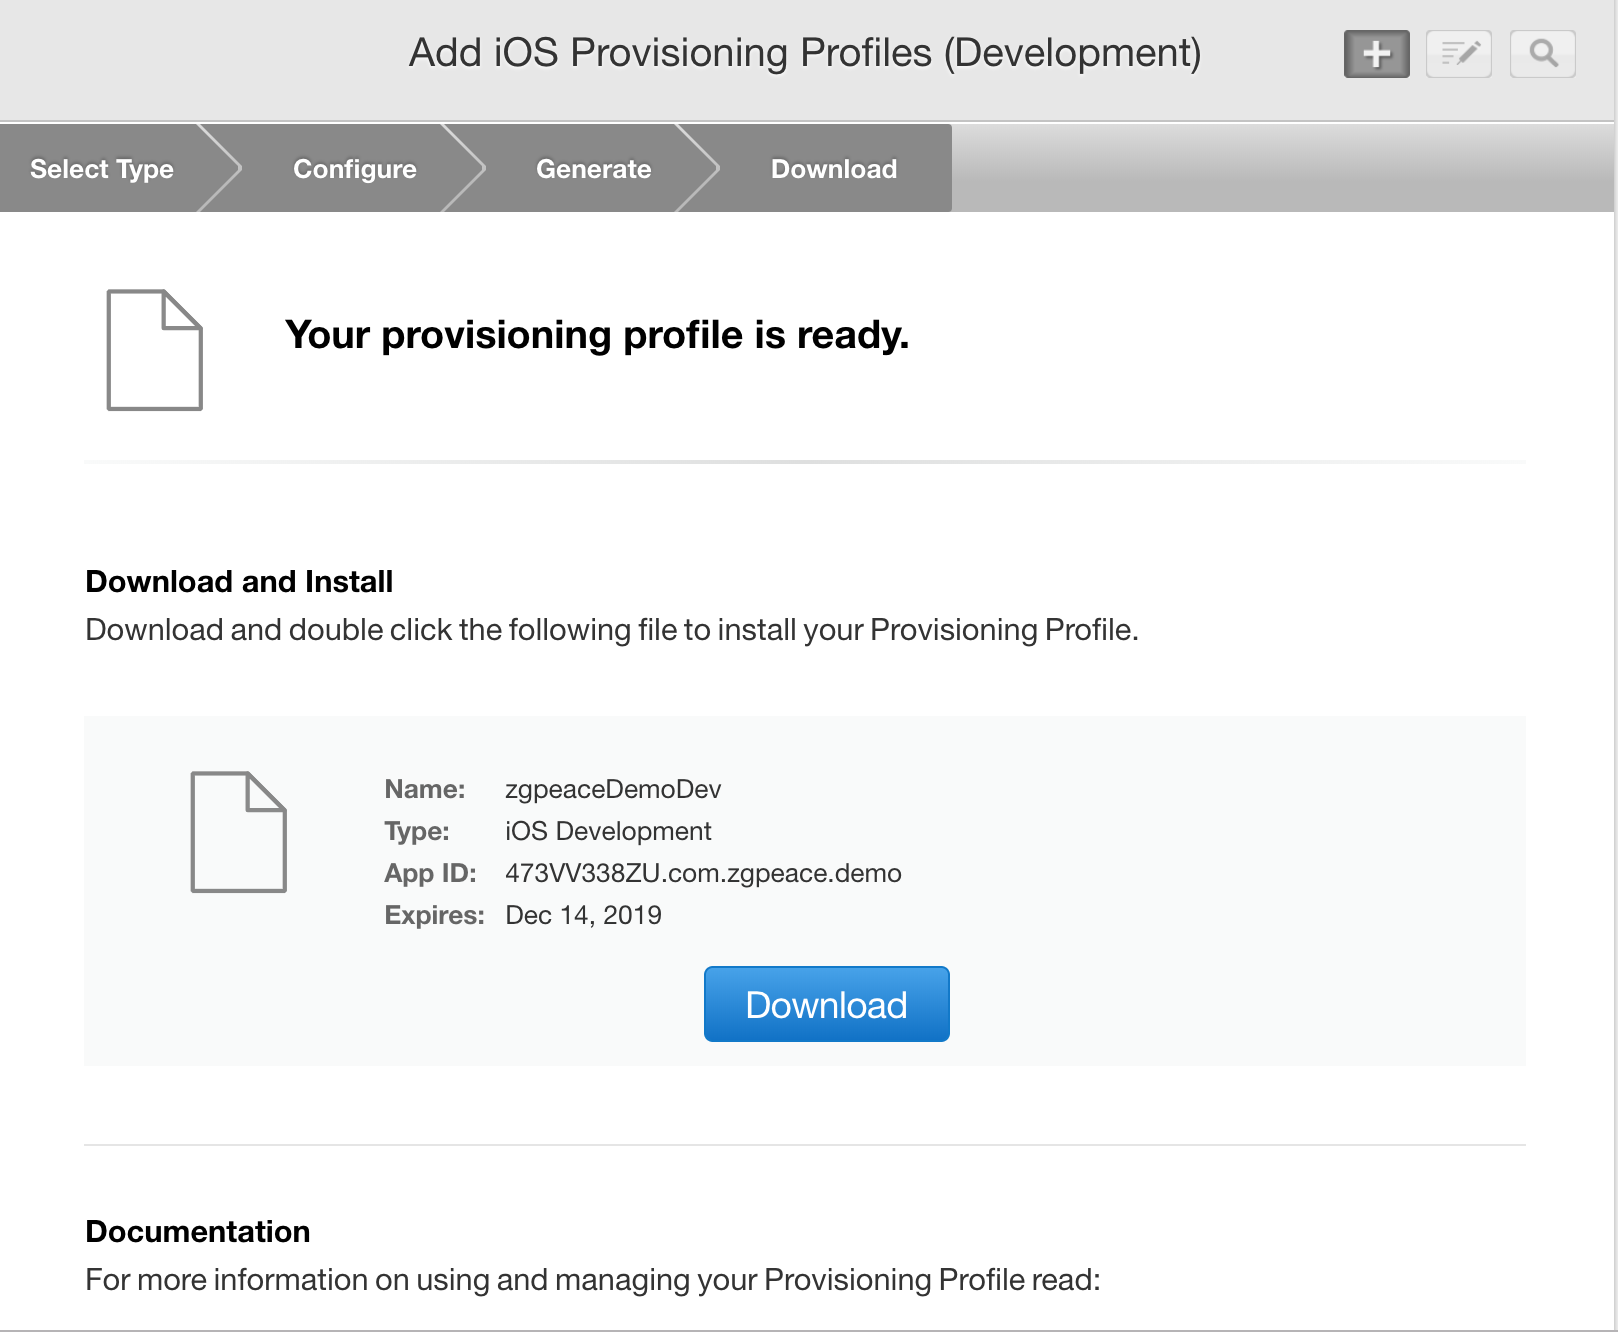This screenshot has width=1618, height=1332.
Task: Click the profile name zgpeaceDemoDev
Action: pos(613,789)
